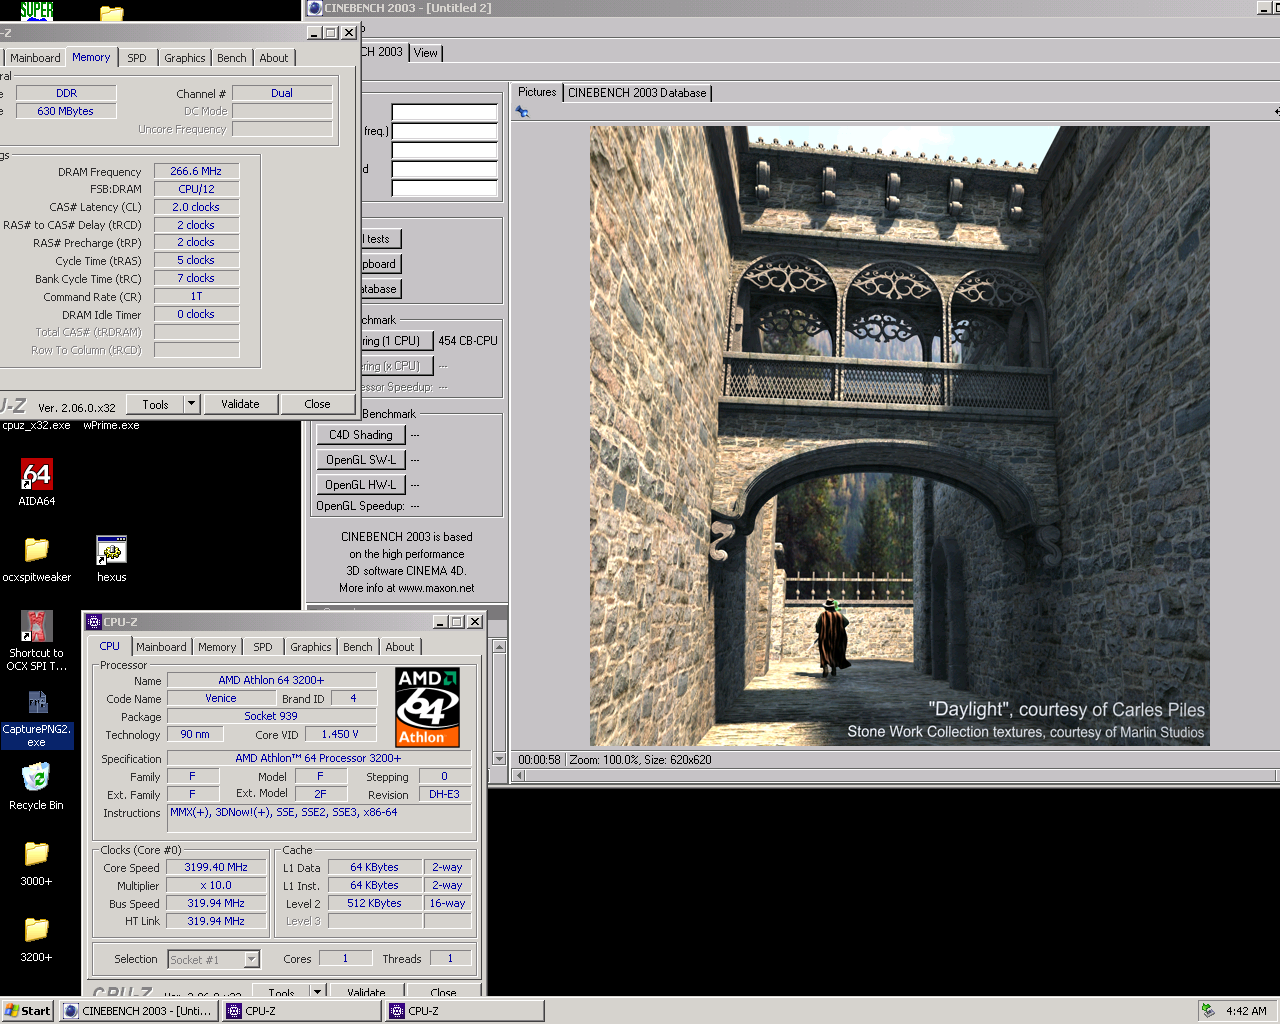Select the Pictures tab in CINEBENCH

(x=537, y=92)
